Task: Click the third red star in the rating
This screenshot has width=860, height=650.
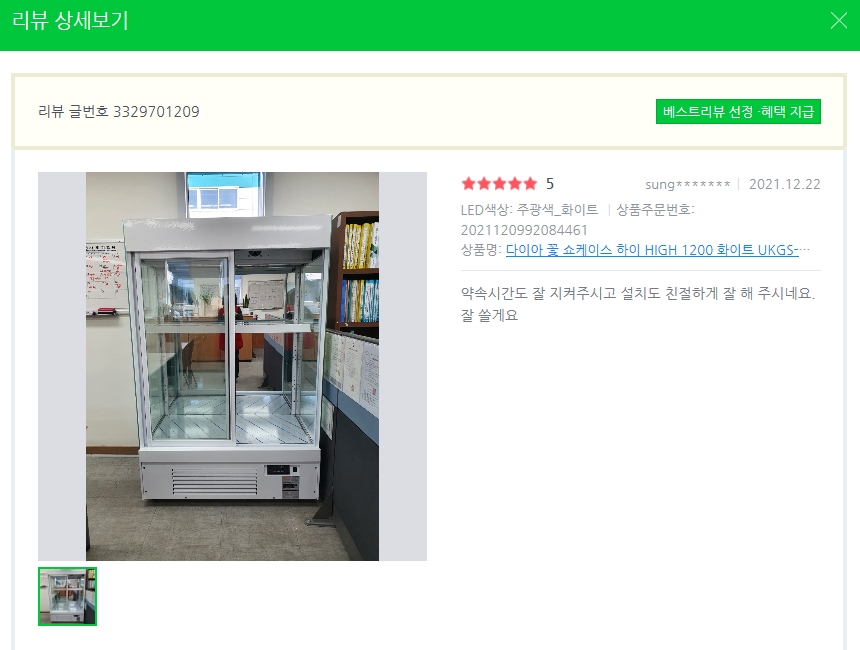Action: (x=499, y=184)
